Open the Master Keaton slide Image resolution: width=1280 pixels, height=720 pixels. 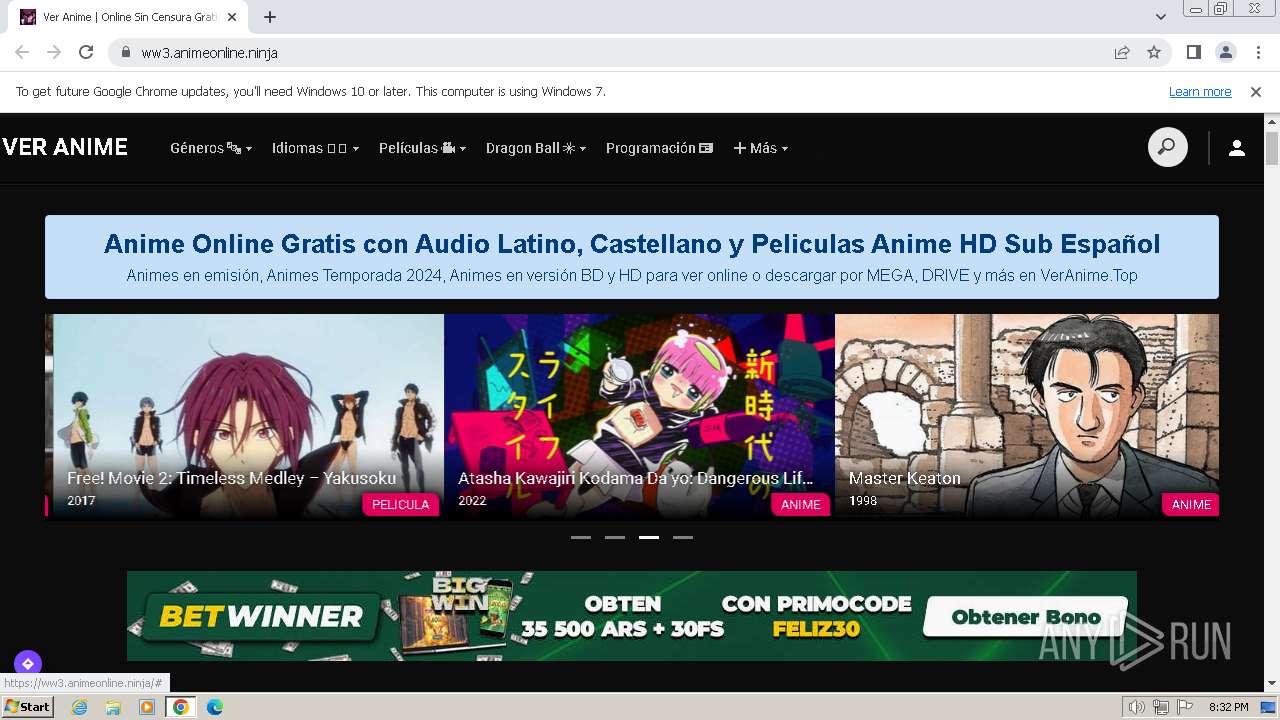pyautogui.click(x=1027, y=416)
